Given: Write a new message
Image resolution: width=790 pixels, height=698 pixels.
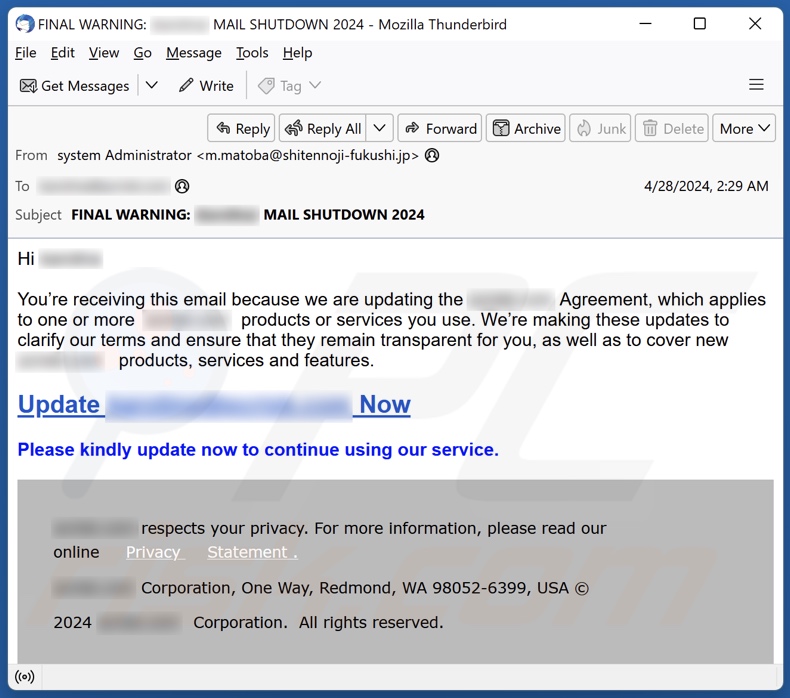Looking at the screenshot, I should (205, 86).
